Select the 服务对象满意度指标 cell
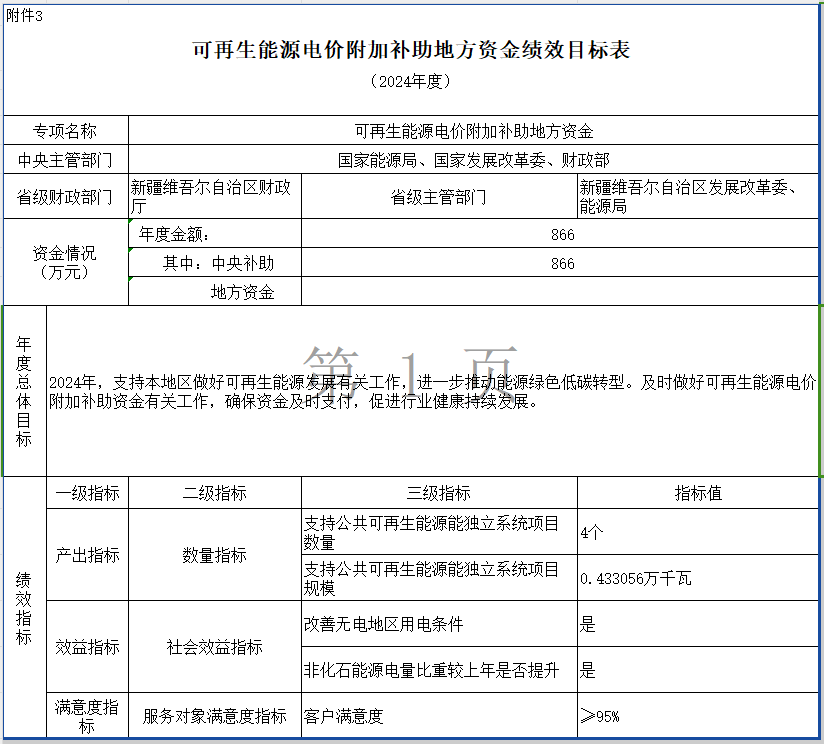 pyautogui.click(x=214, y=716)
